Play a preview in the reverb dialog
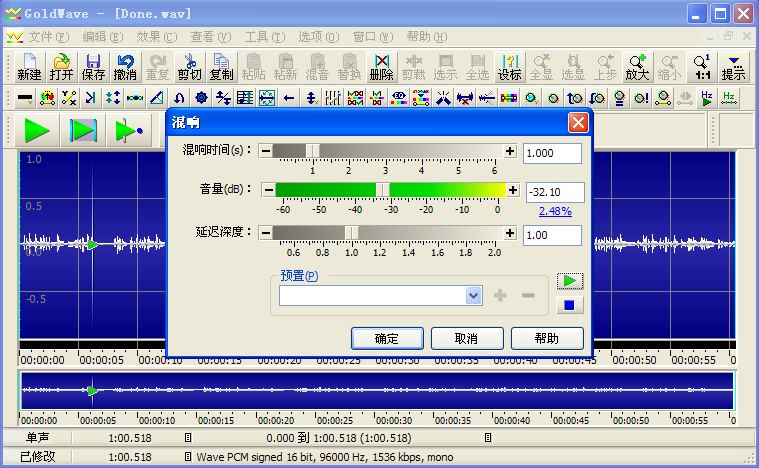The image size is (759, 468). (x=570, y=281)
